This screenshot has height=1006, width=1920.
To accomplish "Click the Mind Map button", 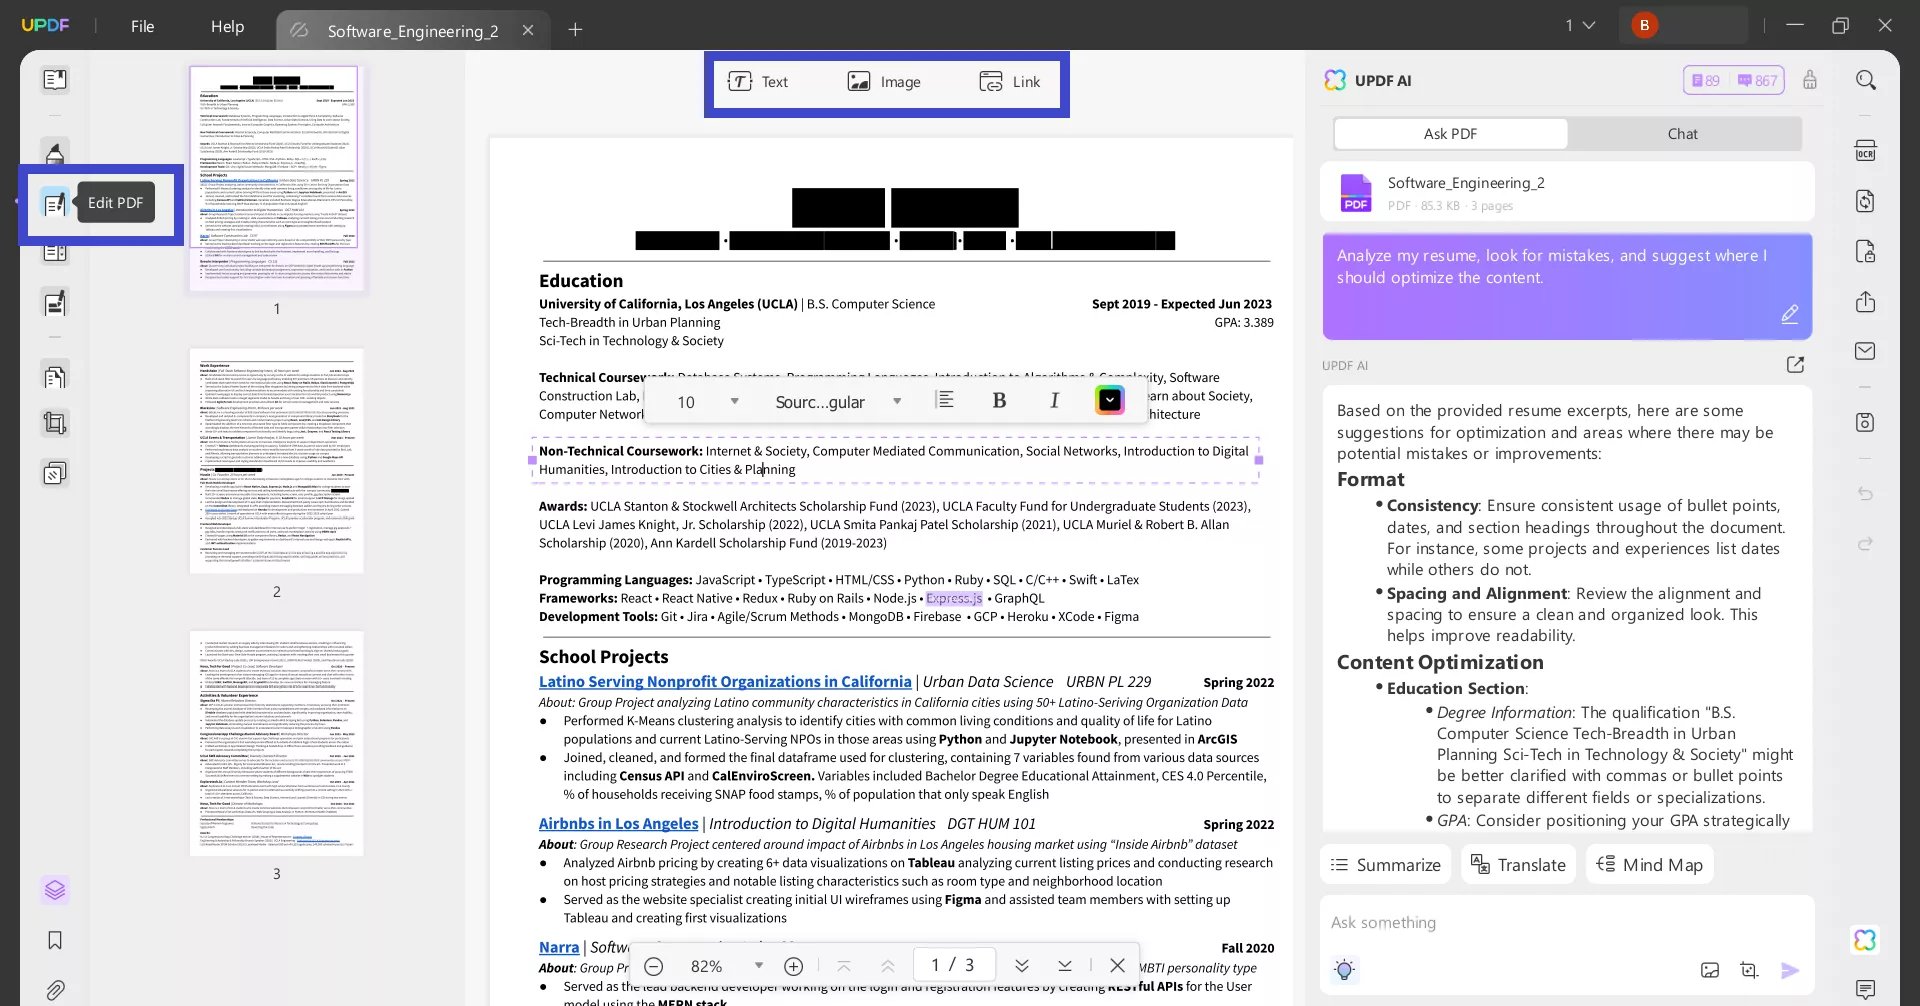I will point(1649,864).
